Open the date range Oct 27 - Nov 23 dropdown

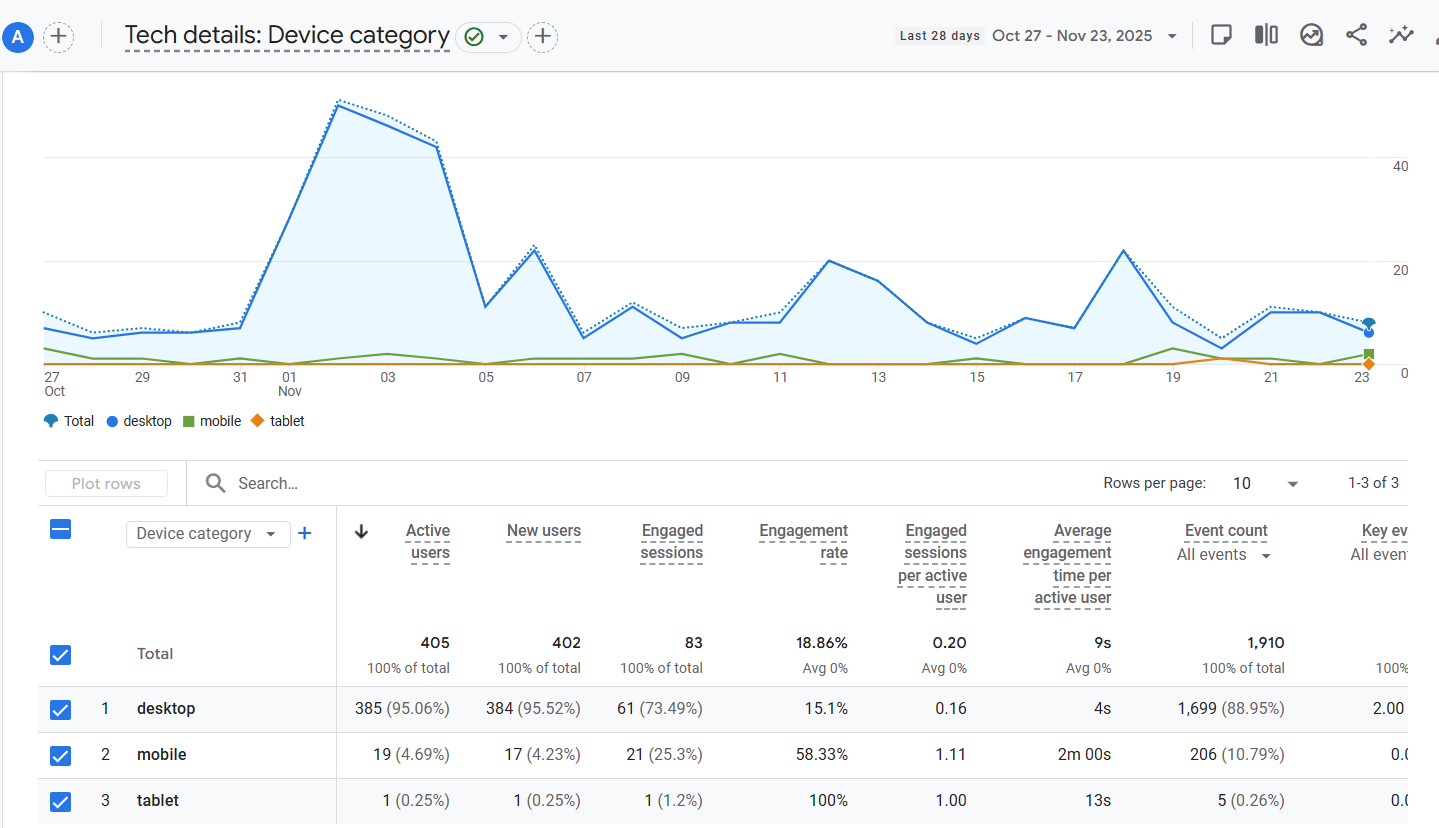tap(1085, 35)
